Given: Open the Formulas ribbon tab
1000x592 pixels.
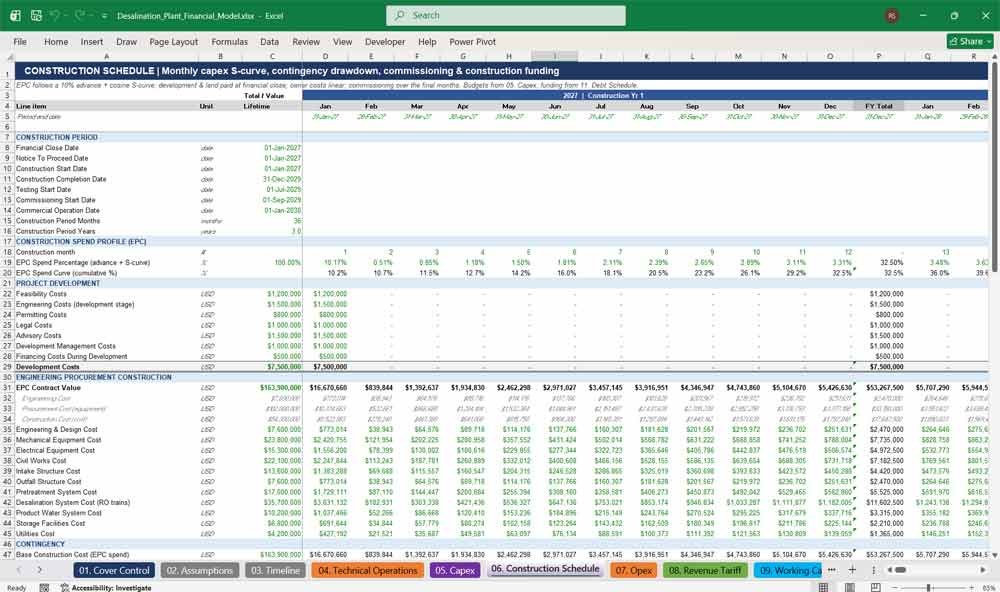Looking at the screenshot, I should click(x=230, y=41).
